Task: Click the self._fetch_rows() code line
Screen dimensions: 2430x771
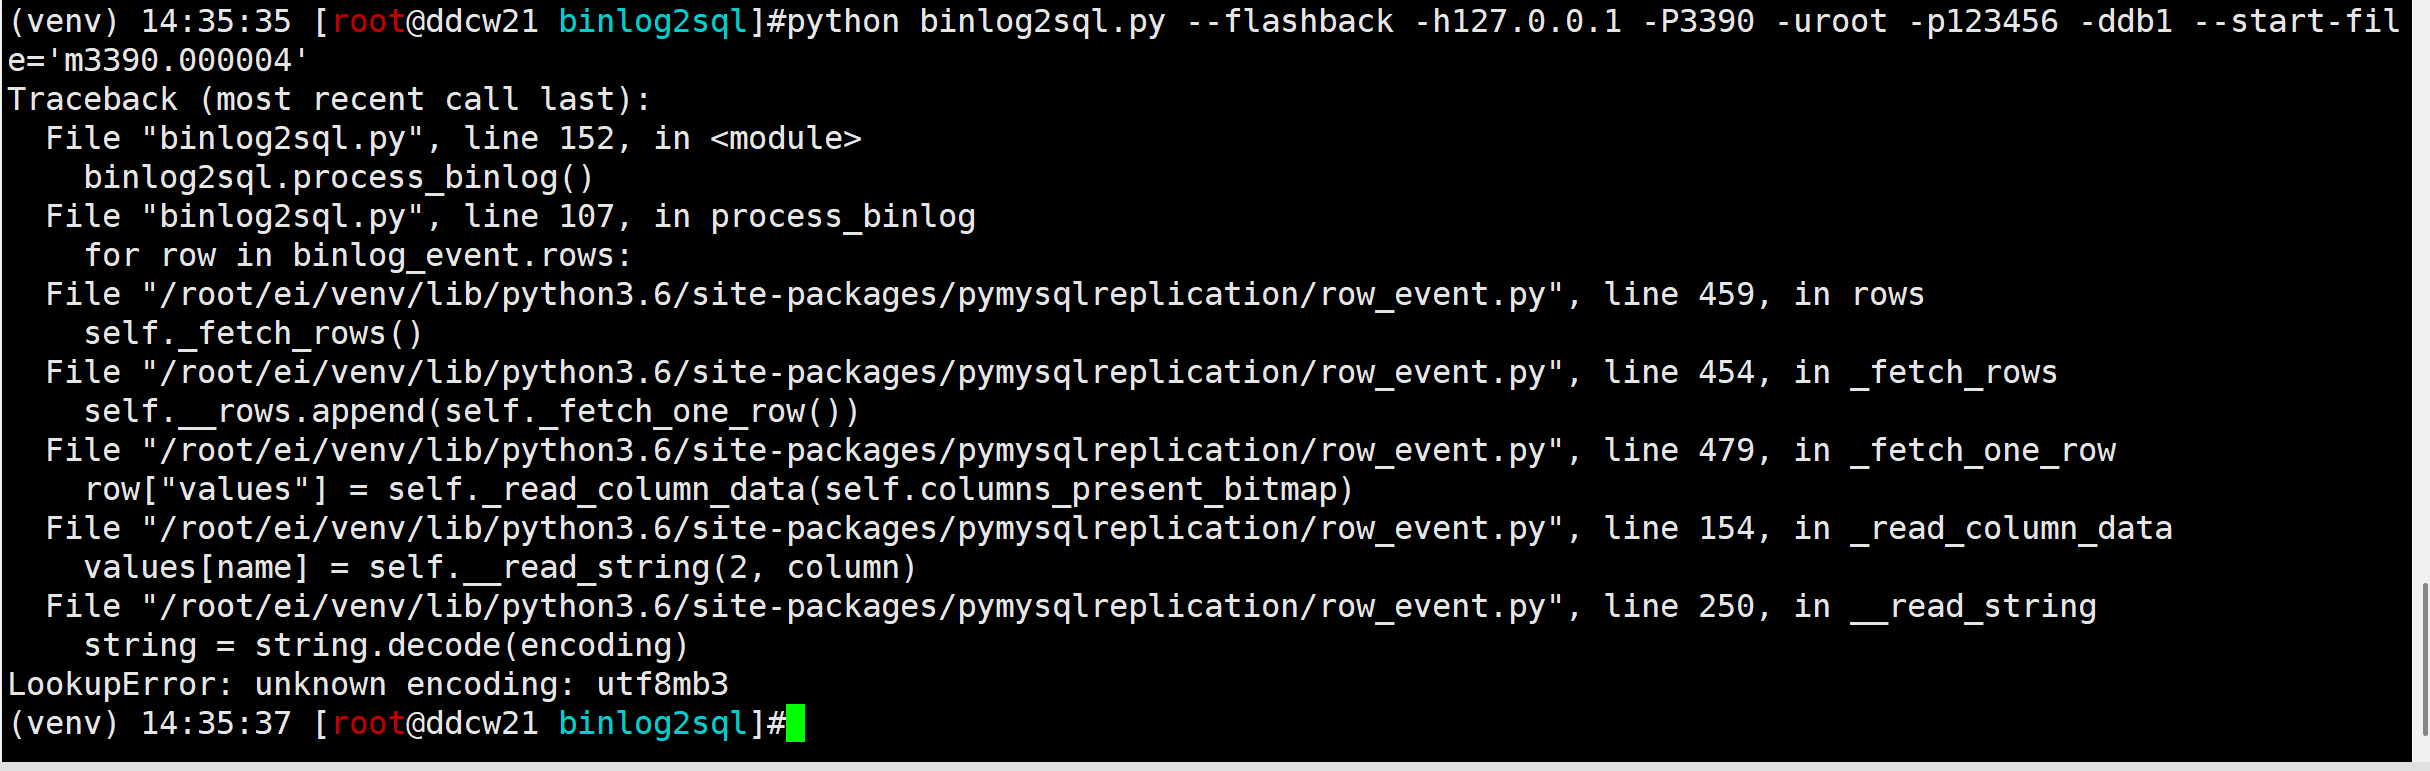Action: coord(253,333)
